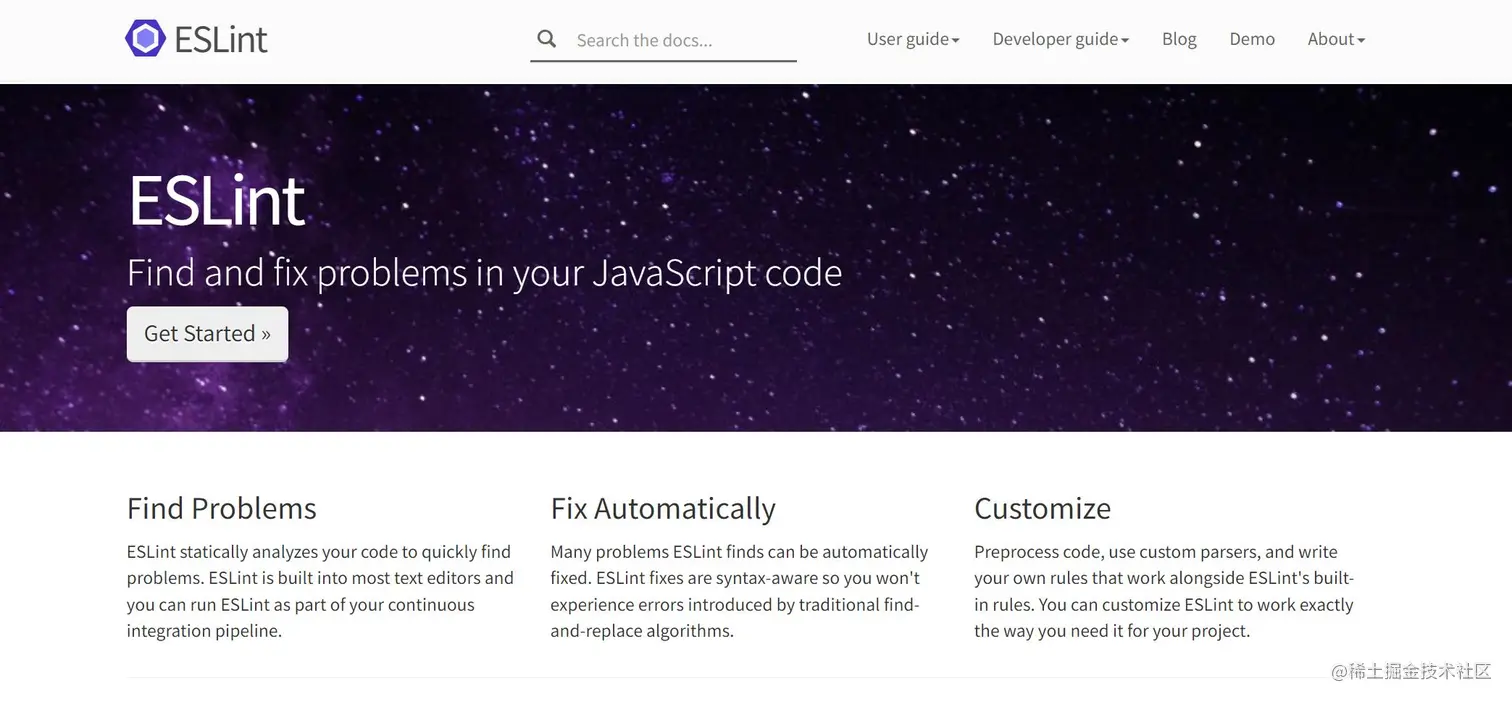Go to the Demo page
Image resolution: width=1512 pixels, height=702 pixels.
click(x=1252, y=39)
